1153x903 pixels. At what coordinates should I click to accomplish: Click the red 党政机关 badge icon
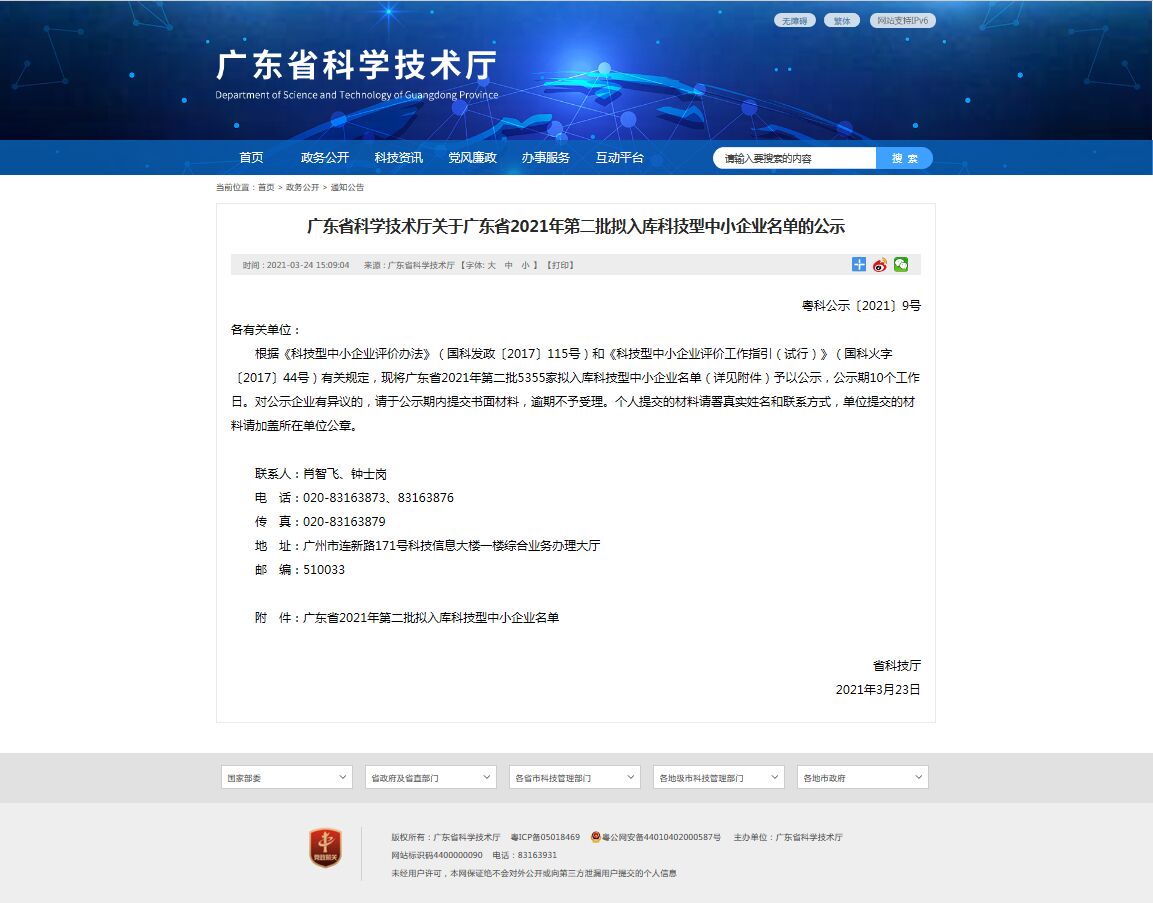click(325, 848)
